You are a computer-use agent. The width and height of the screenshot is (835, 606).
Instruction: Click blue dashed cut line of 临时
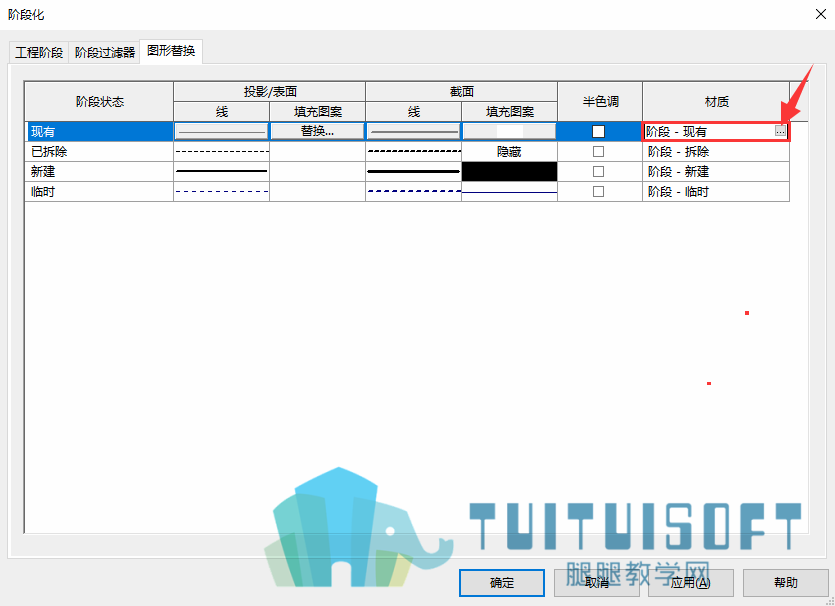click(414, 192)
